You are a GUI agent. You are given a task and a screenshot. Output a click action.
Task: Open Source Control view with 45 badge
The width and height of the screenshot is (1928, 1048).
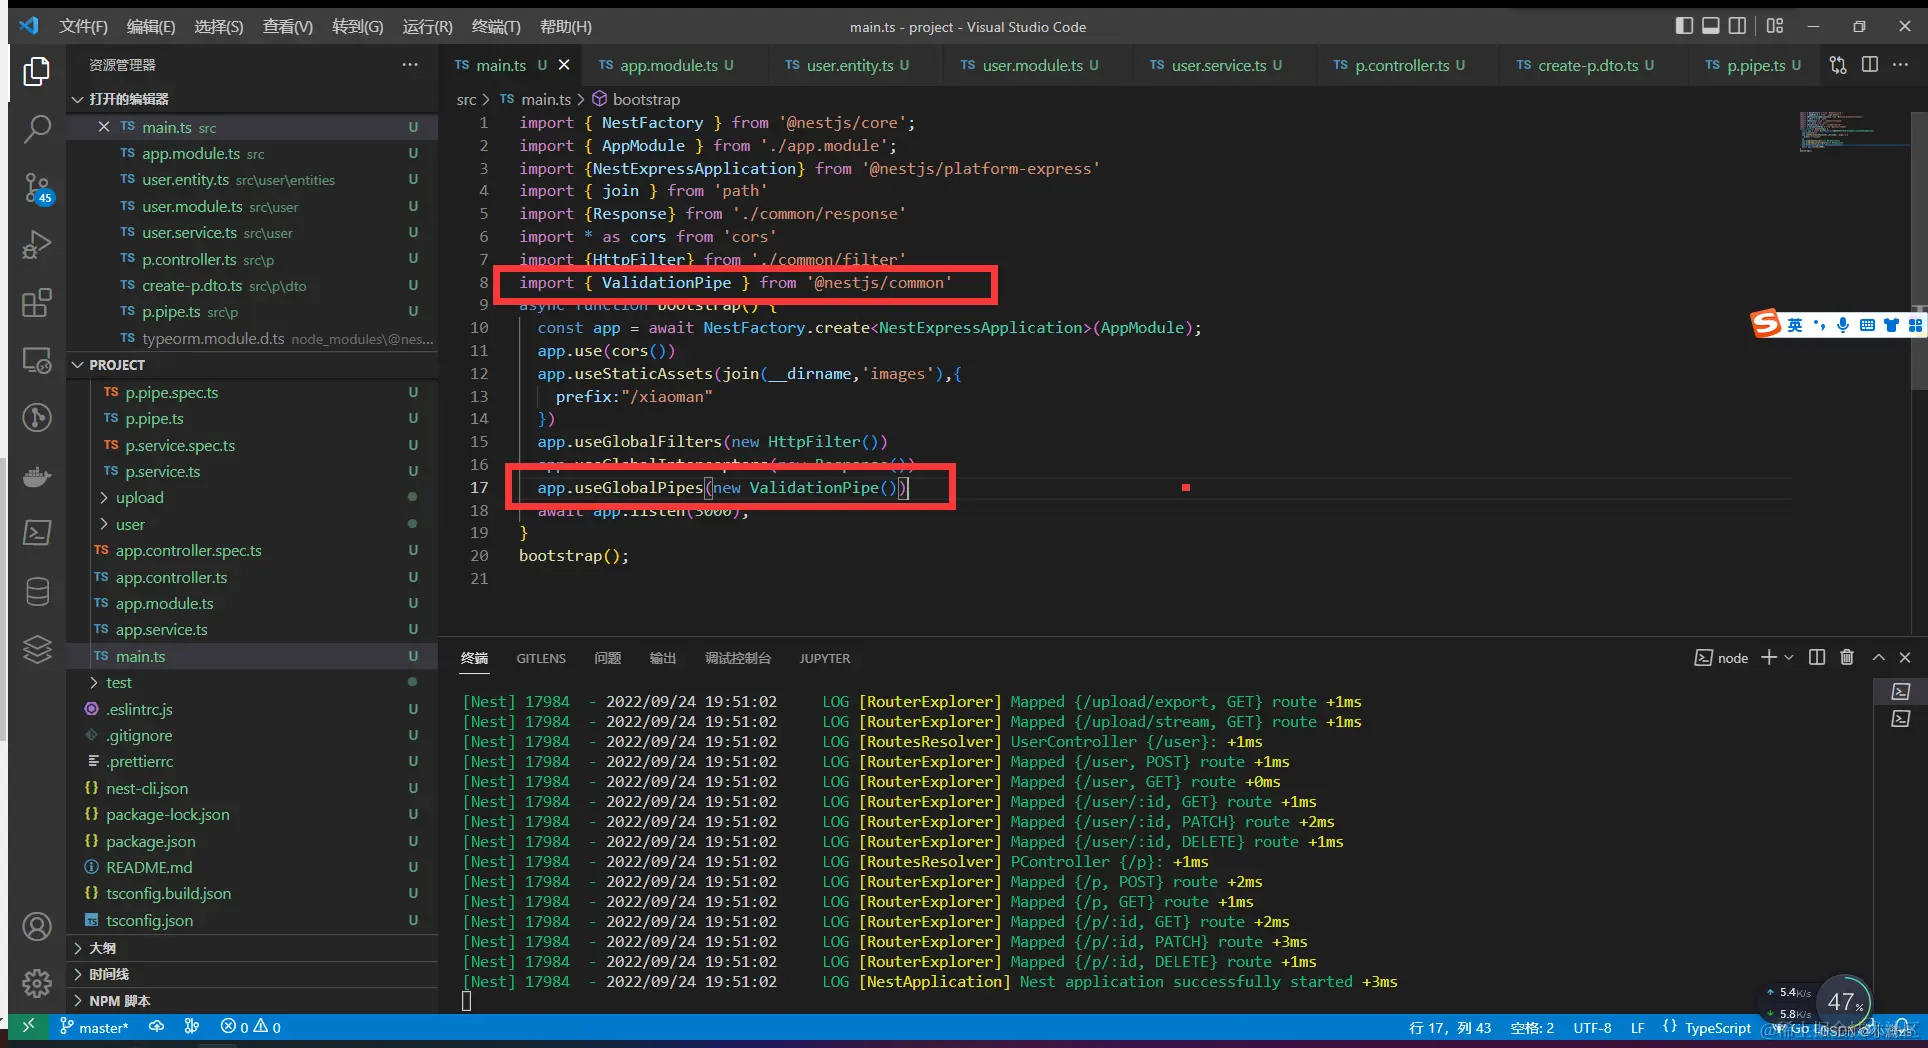[x=37, y=187]
